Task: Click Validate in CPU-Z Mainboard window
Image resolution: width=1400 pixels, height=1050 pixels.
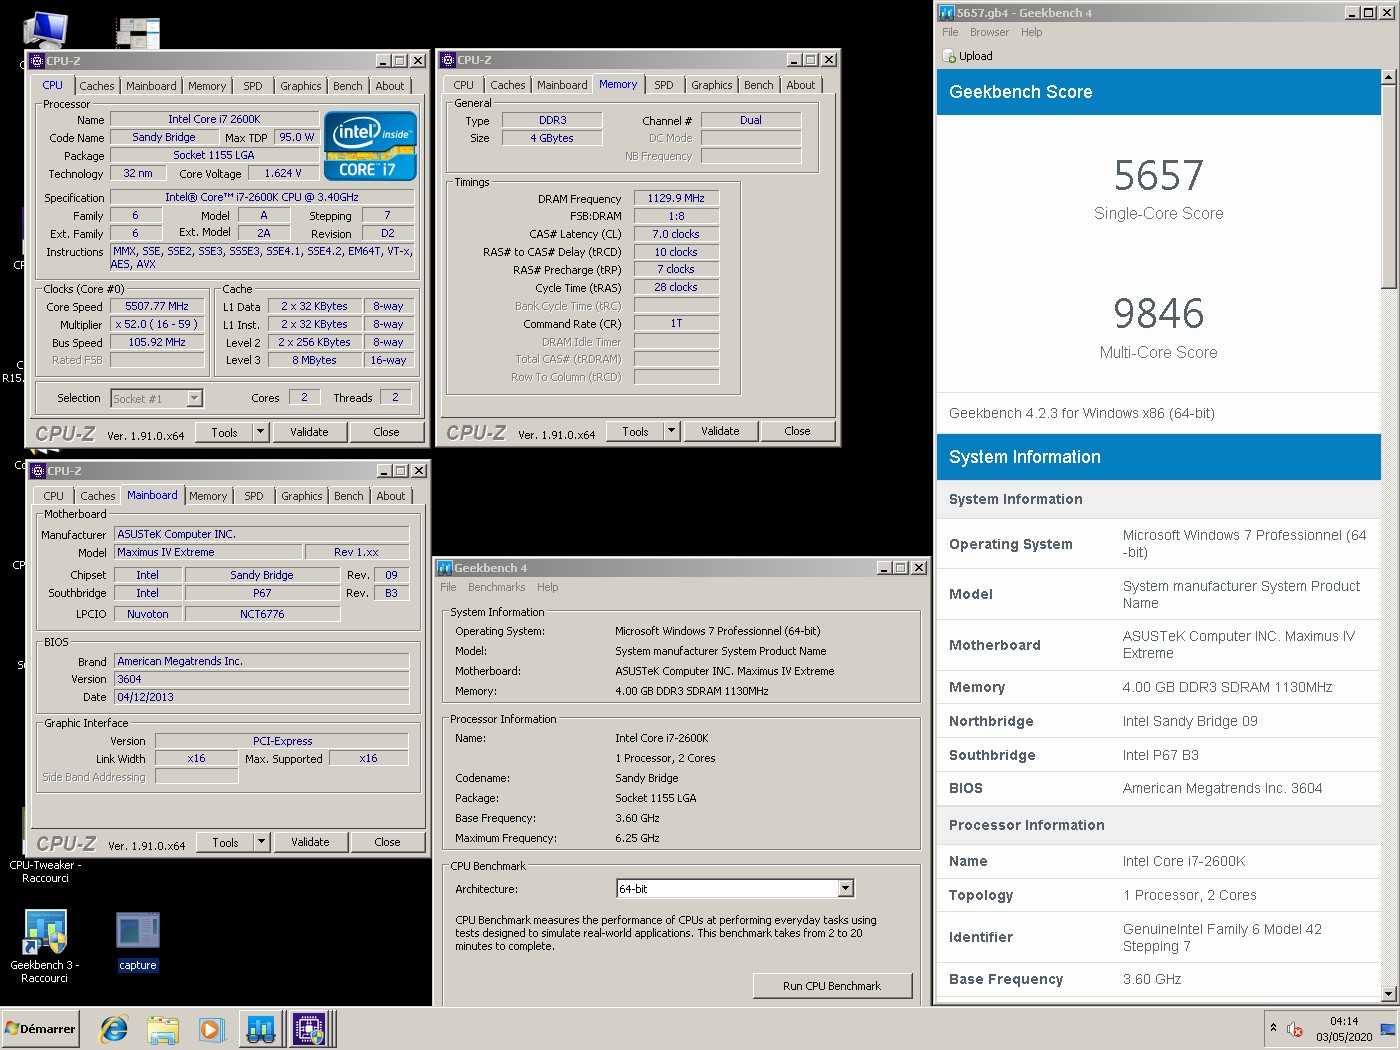Action: point(310,842)
